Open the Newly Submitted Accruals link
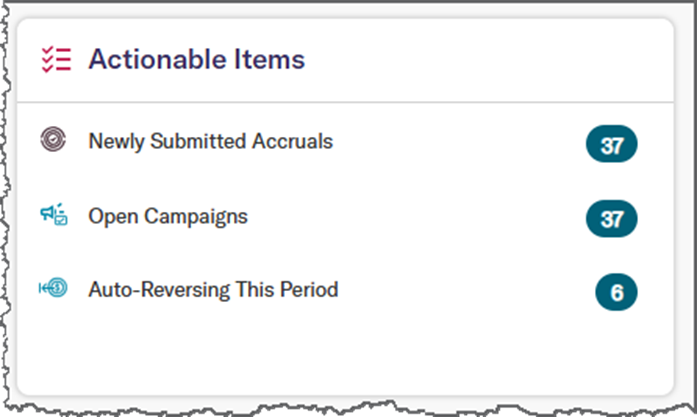697x417 pixels. click(211, 141)
